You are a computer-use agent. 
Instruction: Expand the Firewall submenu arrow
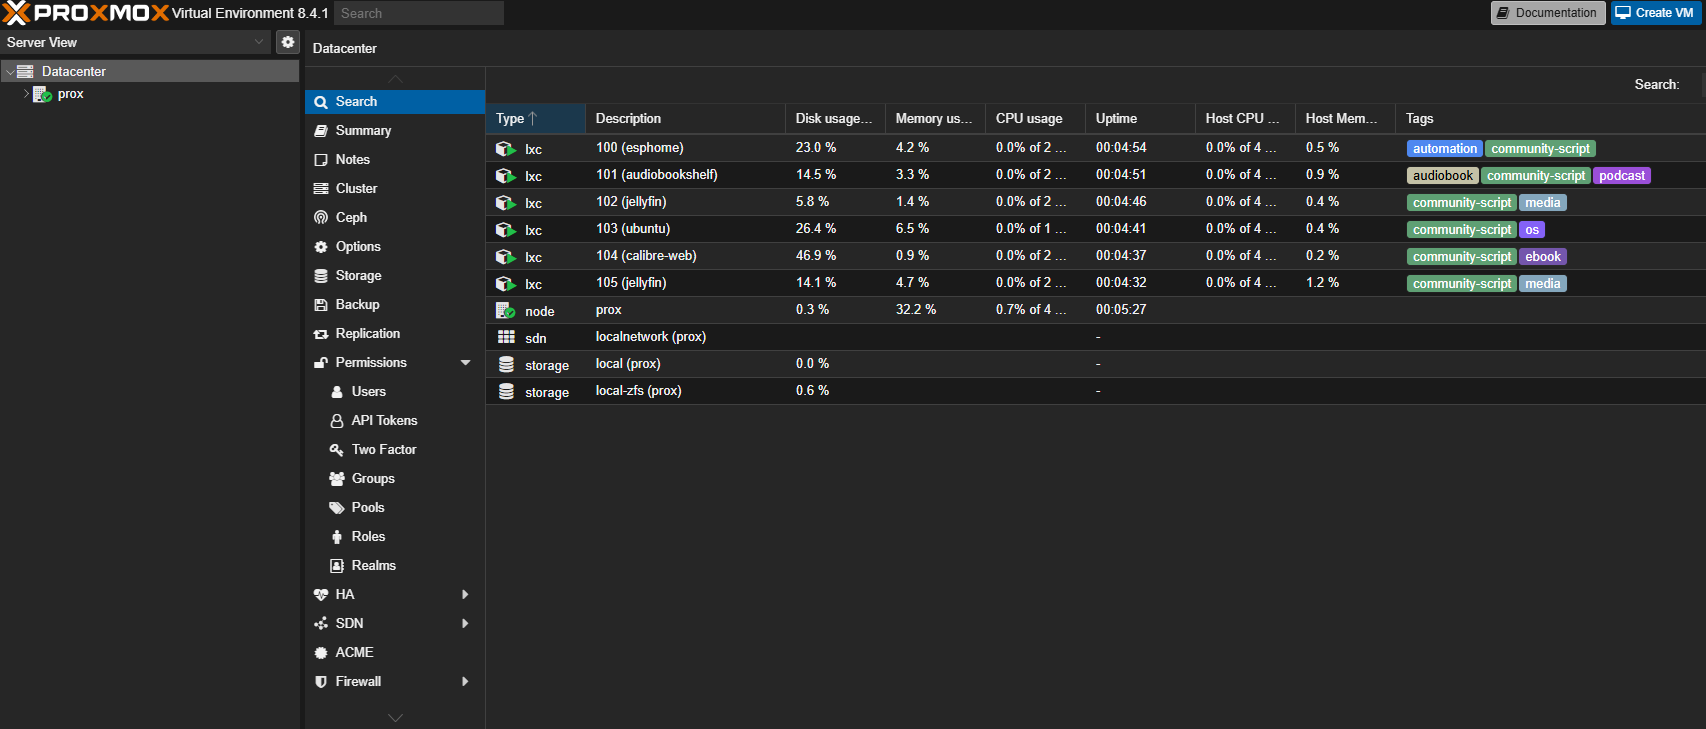(465, 681)
